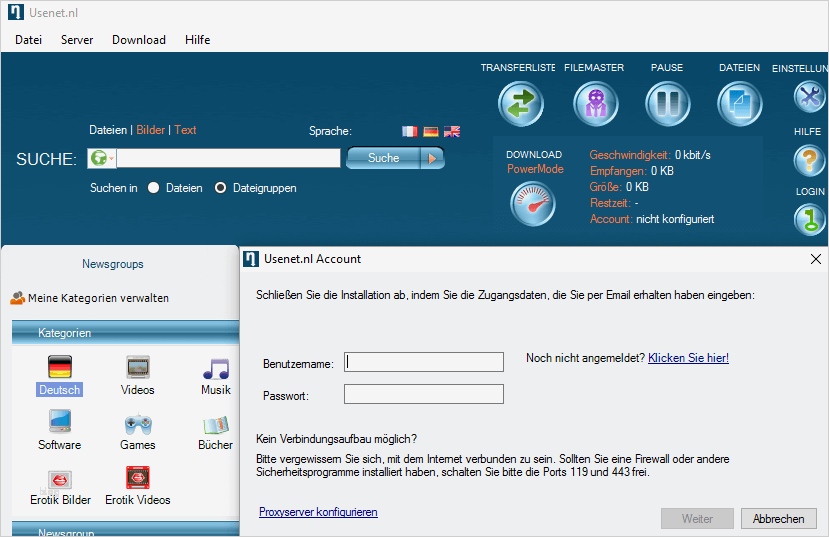Switch to the Dateien search tab

coord(108,130)
